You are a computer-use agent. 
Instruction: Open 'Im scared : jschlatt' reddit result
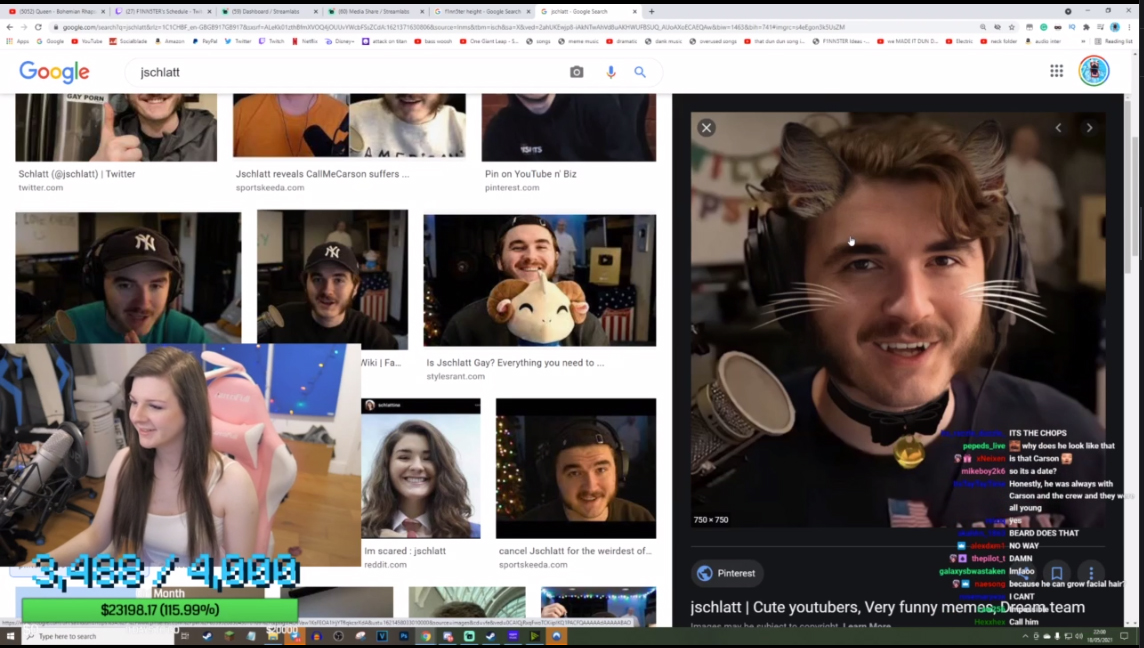[x=405, y=551]
